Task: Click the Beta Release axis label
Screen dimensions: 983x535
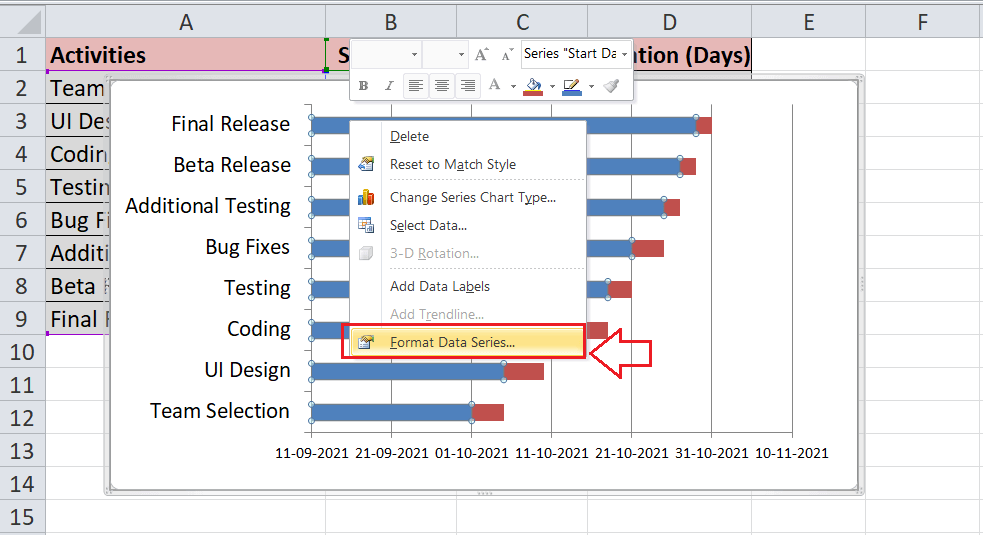Action: (232, 165)
